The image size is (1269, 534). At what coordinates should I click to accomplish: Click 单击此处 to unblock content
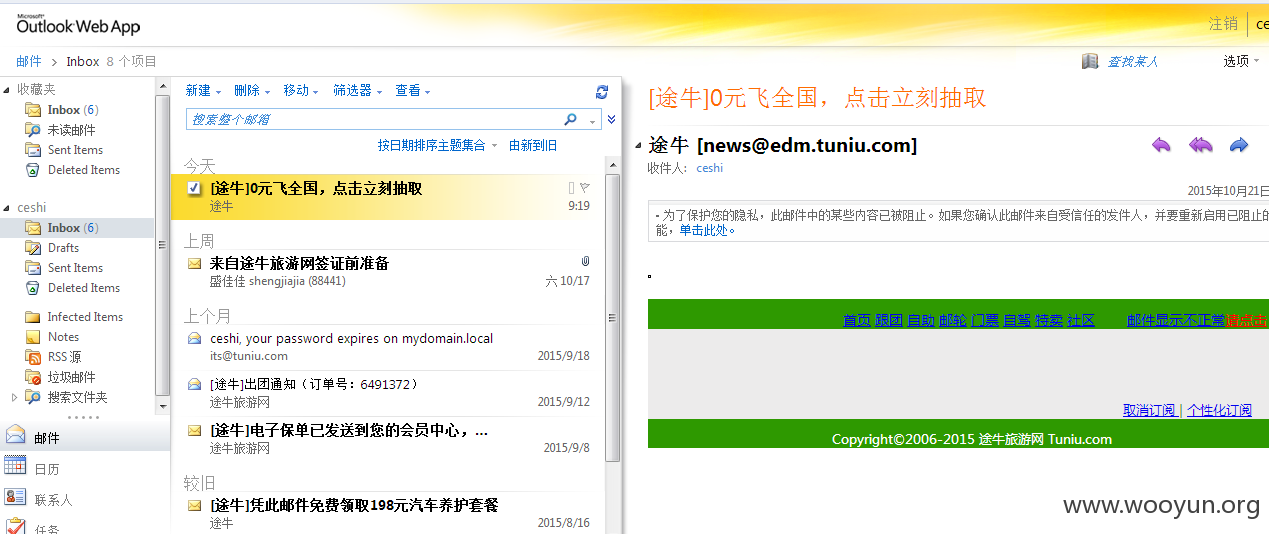coord(705,230)
